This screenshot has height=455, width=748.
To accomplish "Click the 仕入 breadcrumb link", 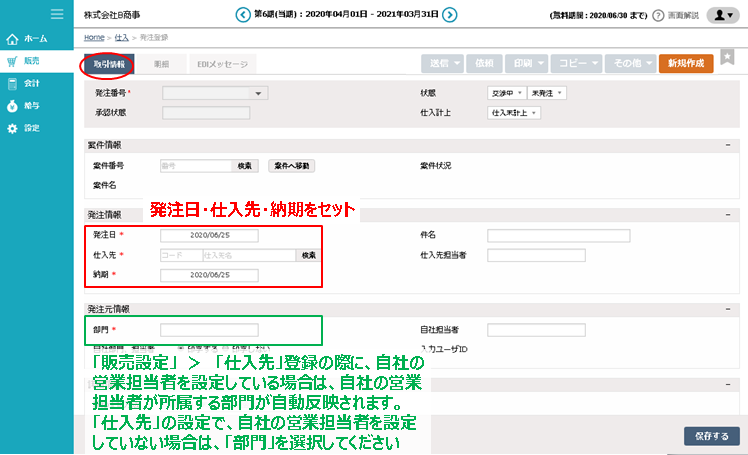I will (121, 36).
